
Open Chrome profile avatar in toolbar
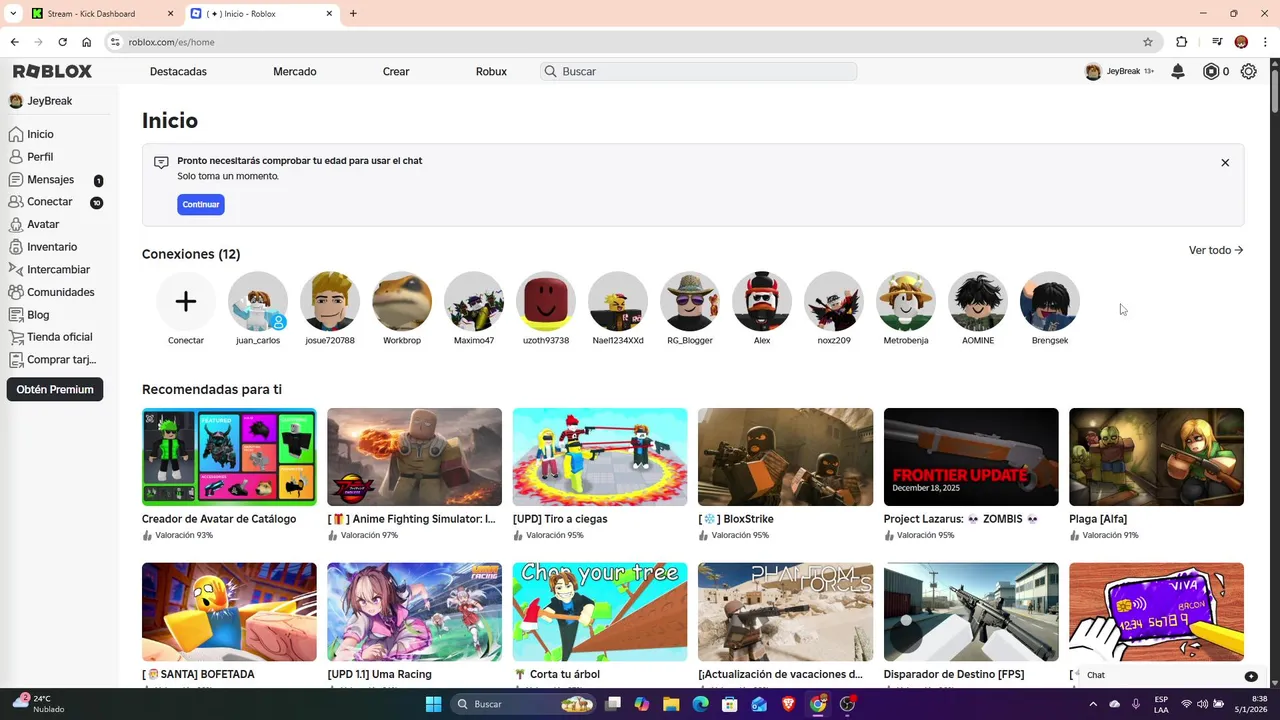[1241, 42]
